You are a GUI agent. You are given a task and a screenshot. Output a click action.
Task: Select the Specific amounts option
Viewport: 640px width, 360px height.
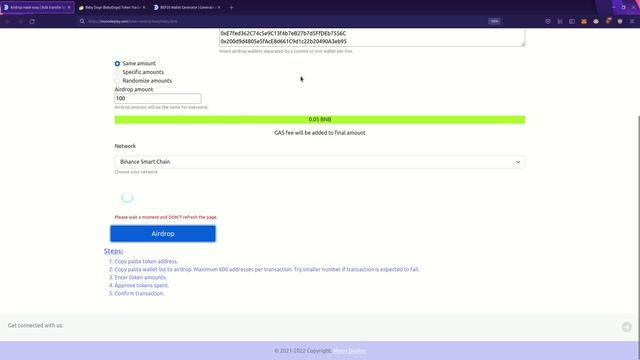(117, 72)
